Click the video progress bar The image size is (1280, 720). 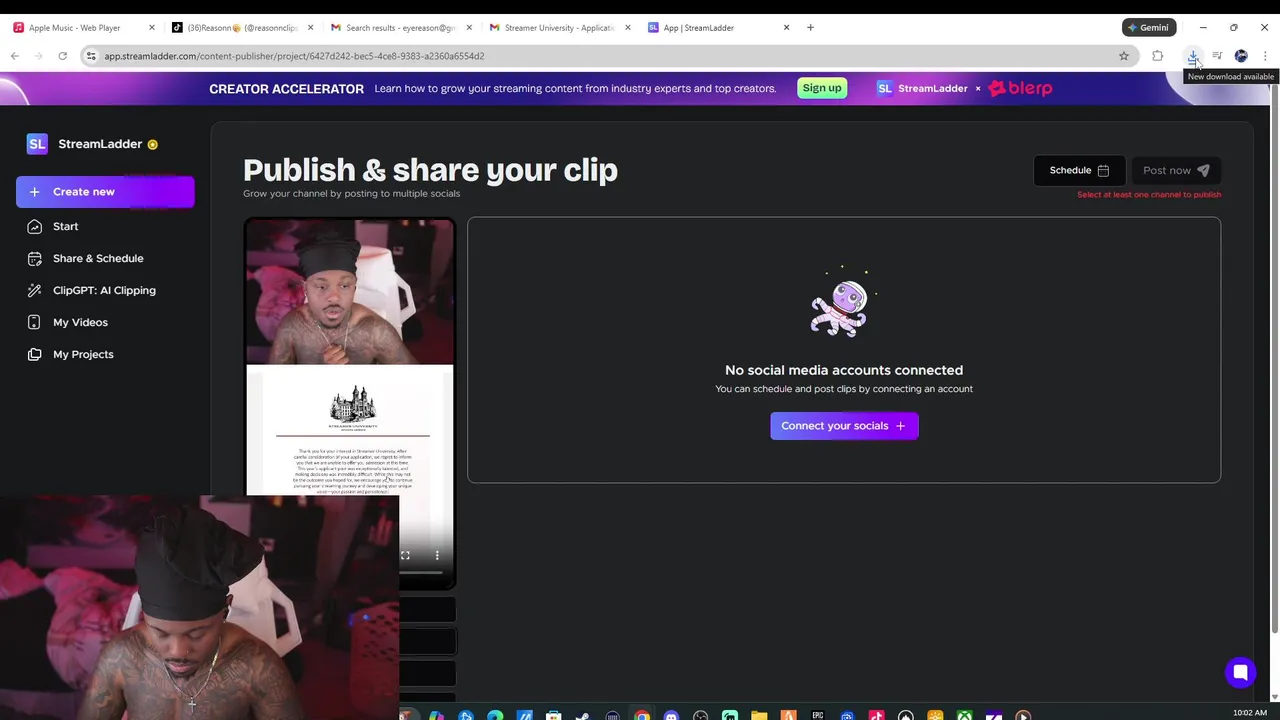tap(421, 573)
